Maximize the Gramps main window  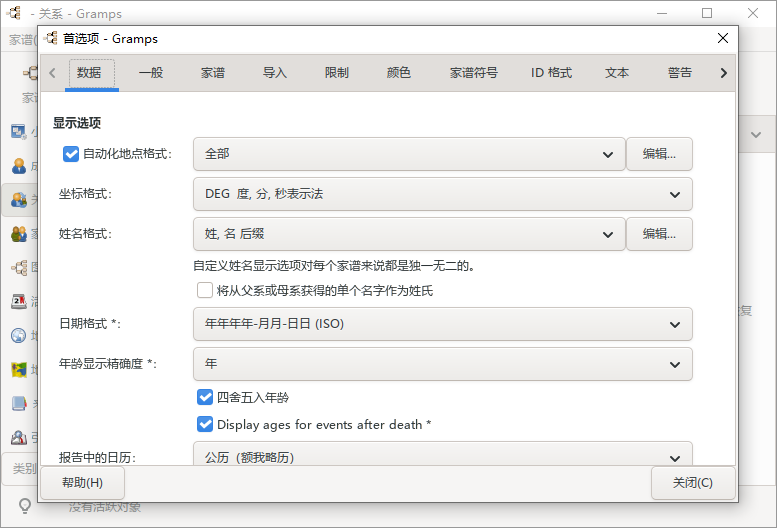coord(707,13)
